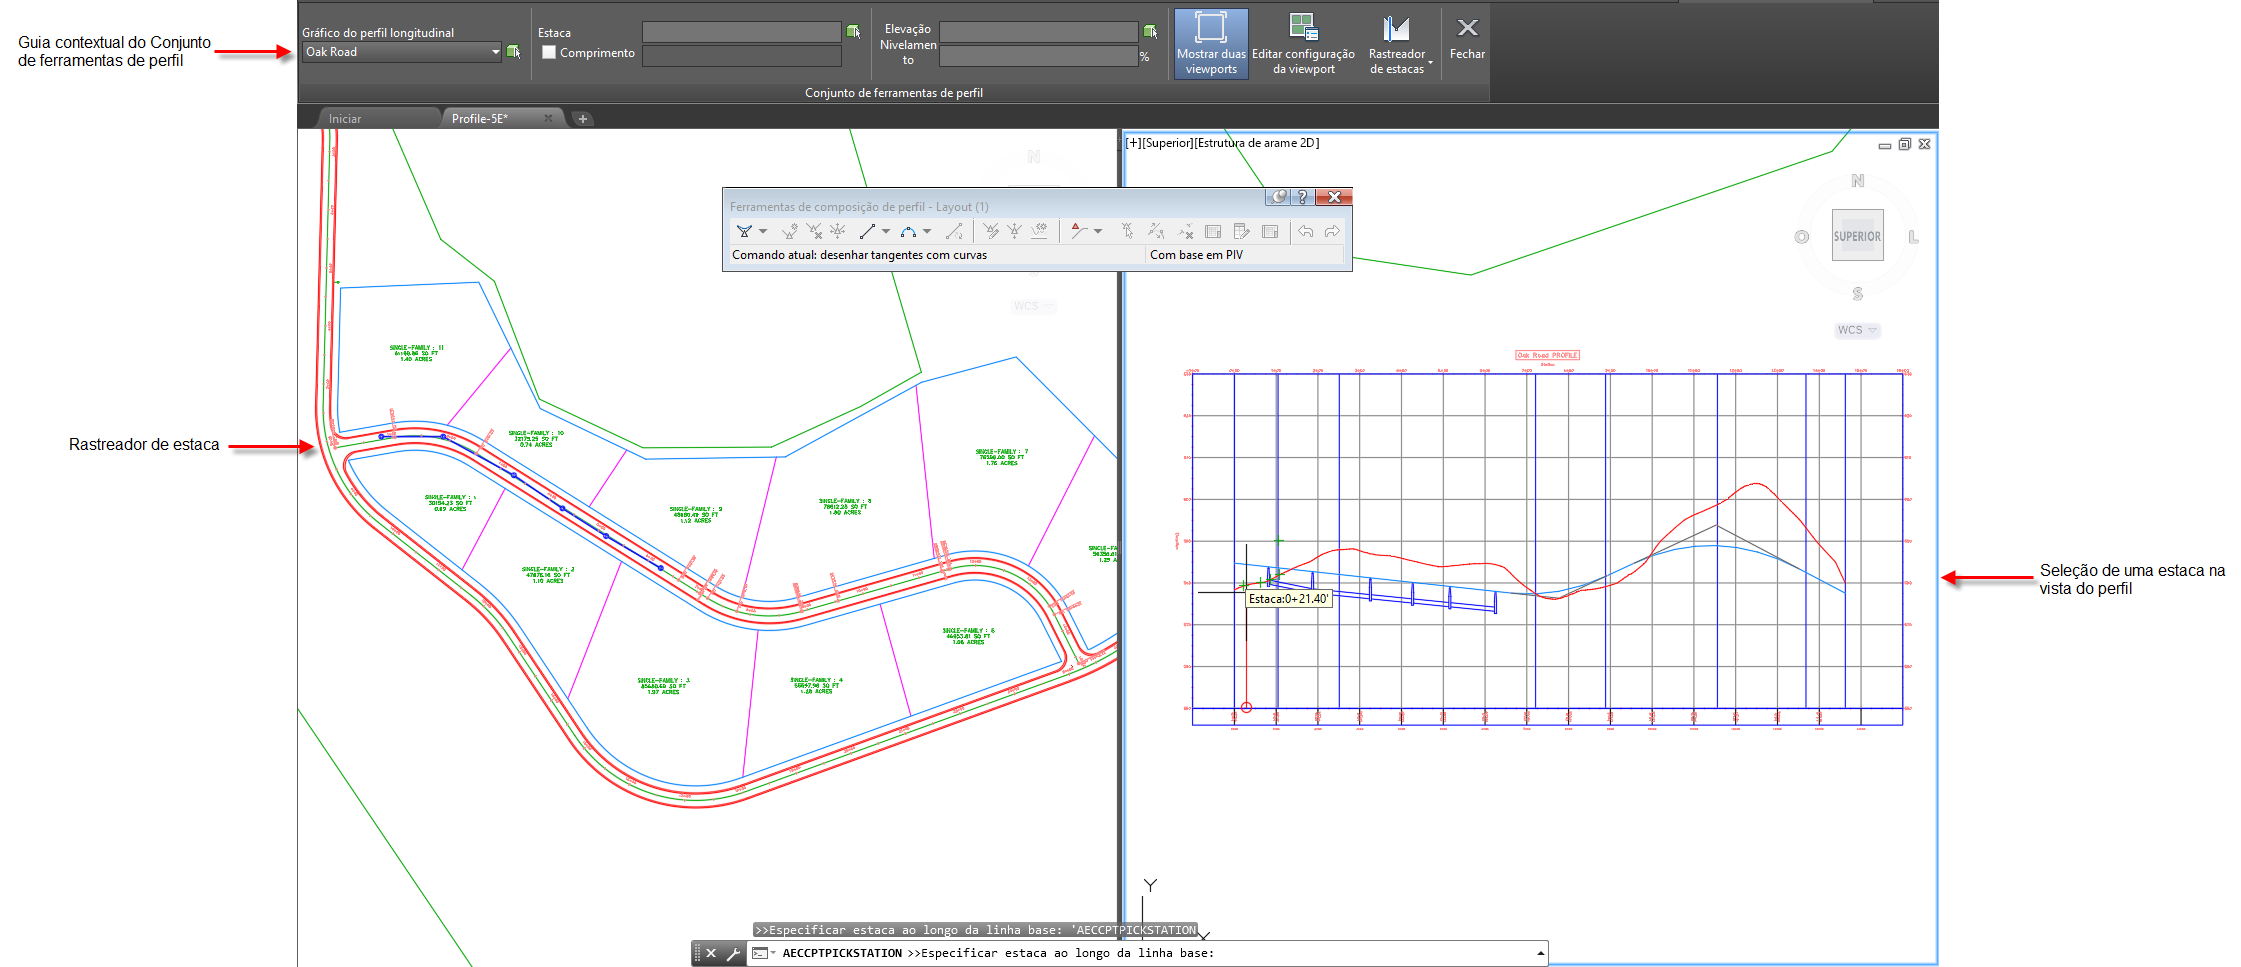Open the [+] viewport controls menu

pos(1134,143)
